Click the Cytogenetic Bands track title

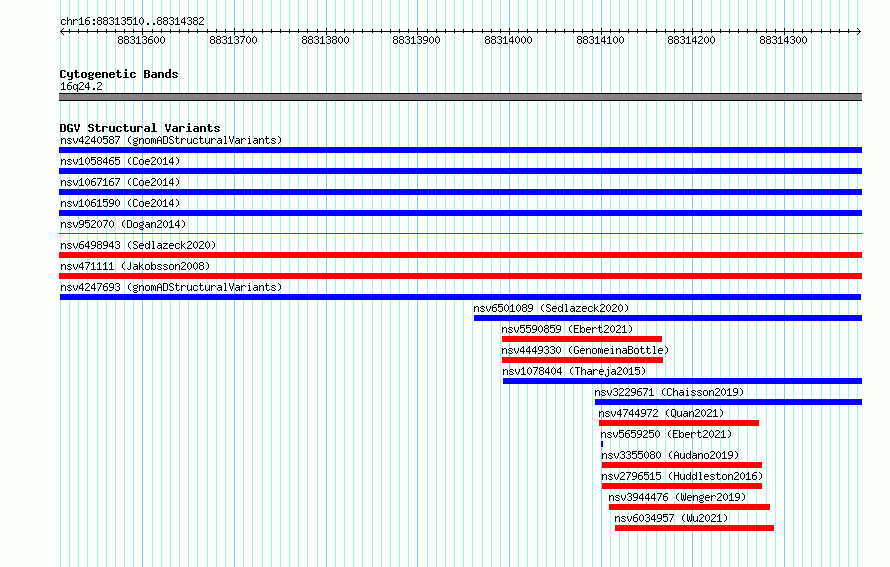[x=119, y=74]
